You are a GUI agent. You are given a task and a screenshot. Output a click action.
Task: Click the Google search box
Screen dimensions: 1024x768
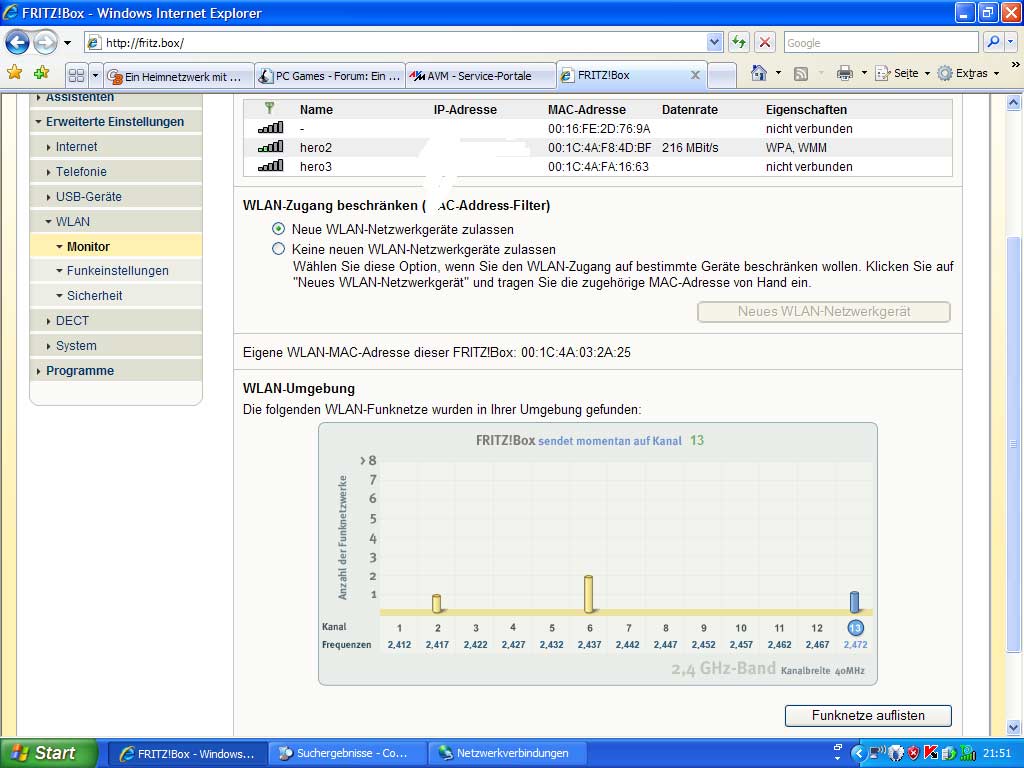[881, 42]
